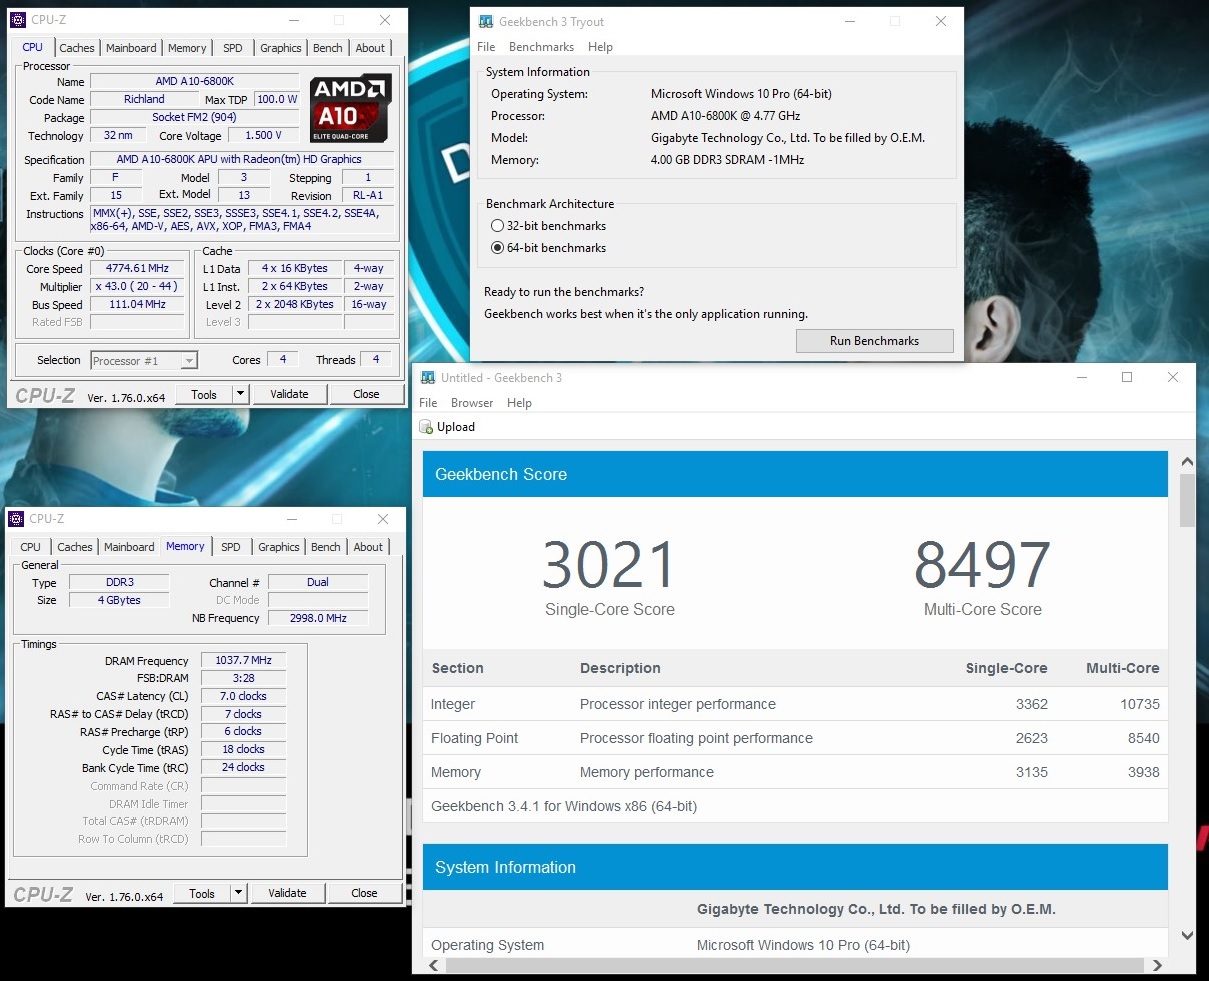Click the Channel # value Dual

[318, 582]
